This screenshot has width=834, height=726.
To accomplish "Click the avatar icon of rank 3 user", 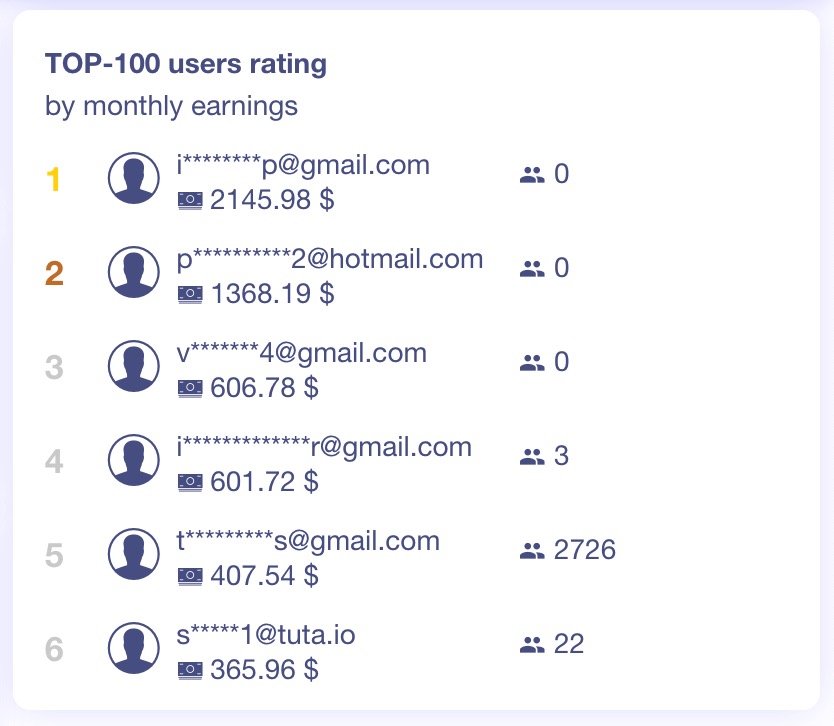I will 134,366.
